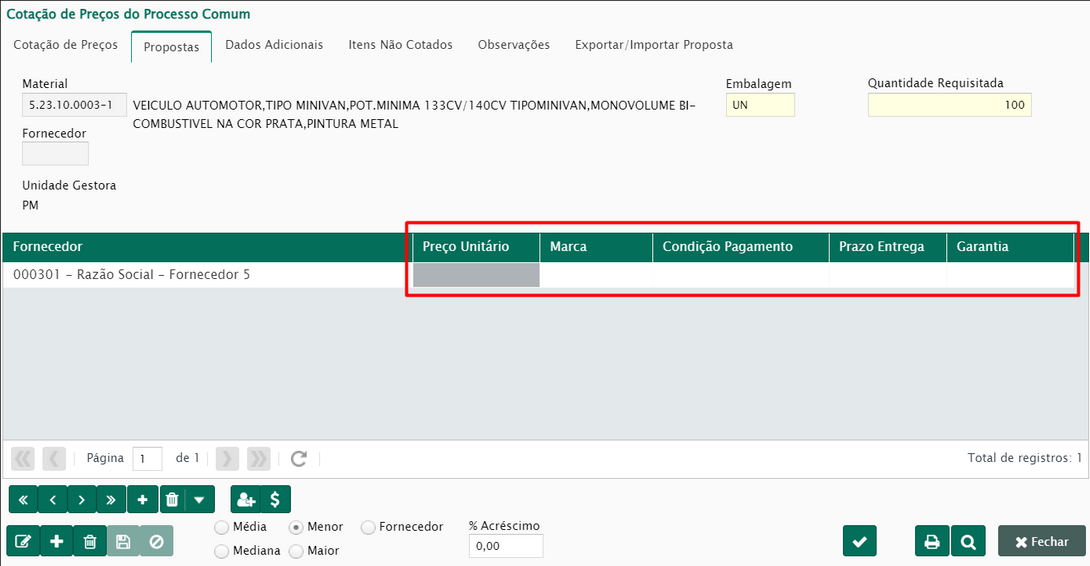Viewport: 1090px width, 566px height.
Task: Open the Exportar/Importar Proposta tab
Action: coord(653,45)
